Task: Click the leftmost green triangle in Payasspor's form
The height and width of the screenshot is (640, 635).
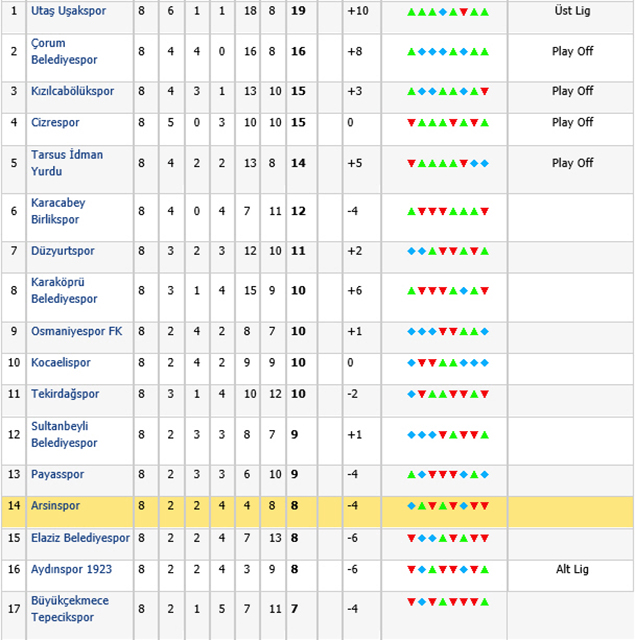Action: pos(411,475)
